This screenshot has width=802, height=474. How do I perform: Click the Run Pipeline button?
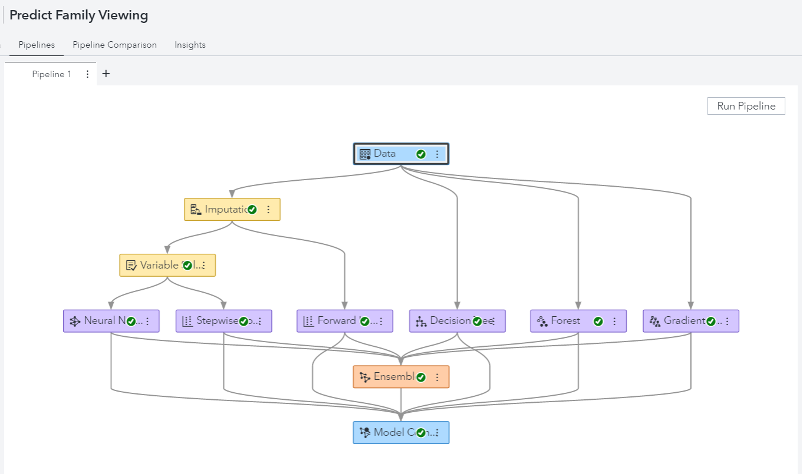tap(746, 106)
